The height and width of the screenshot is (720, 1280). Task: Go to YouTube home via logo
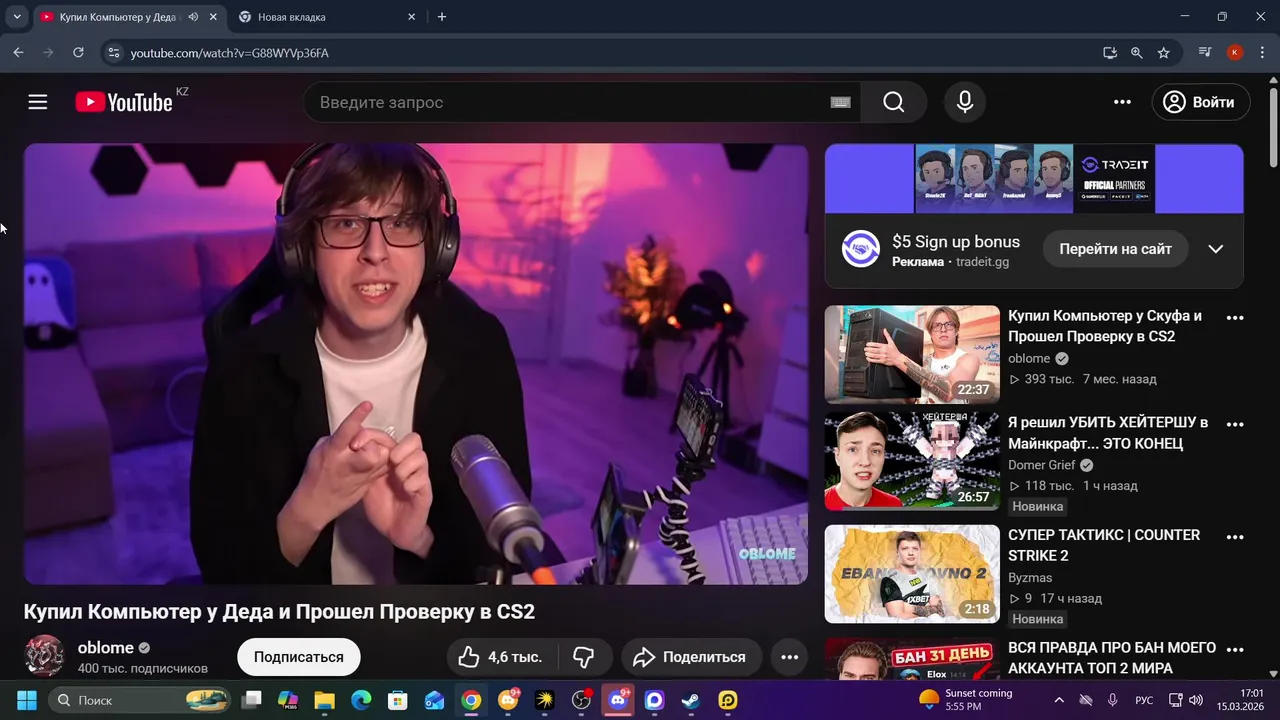[124, 102]
